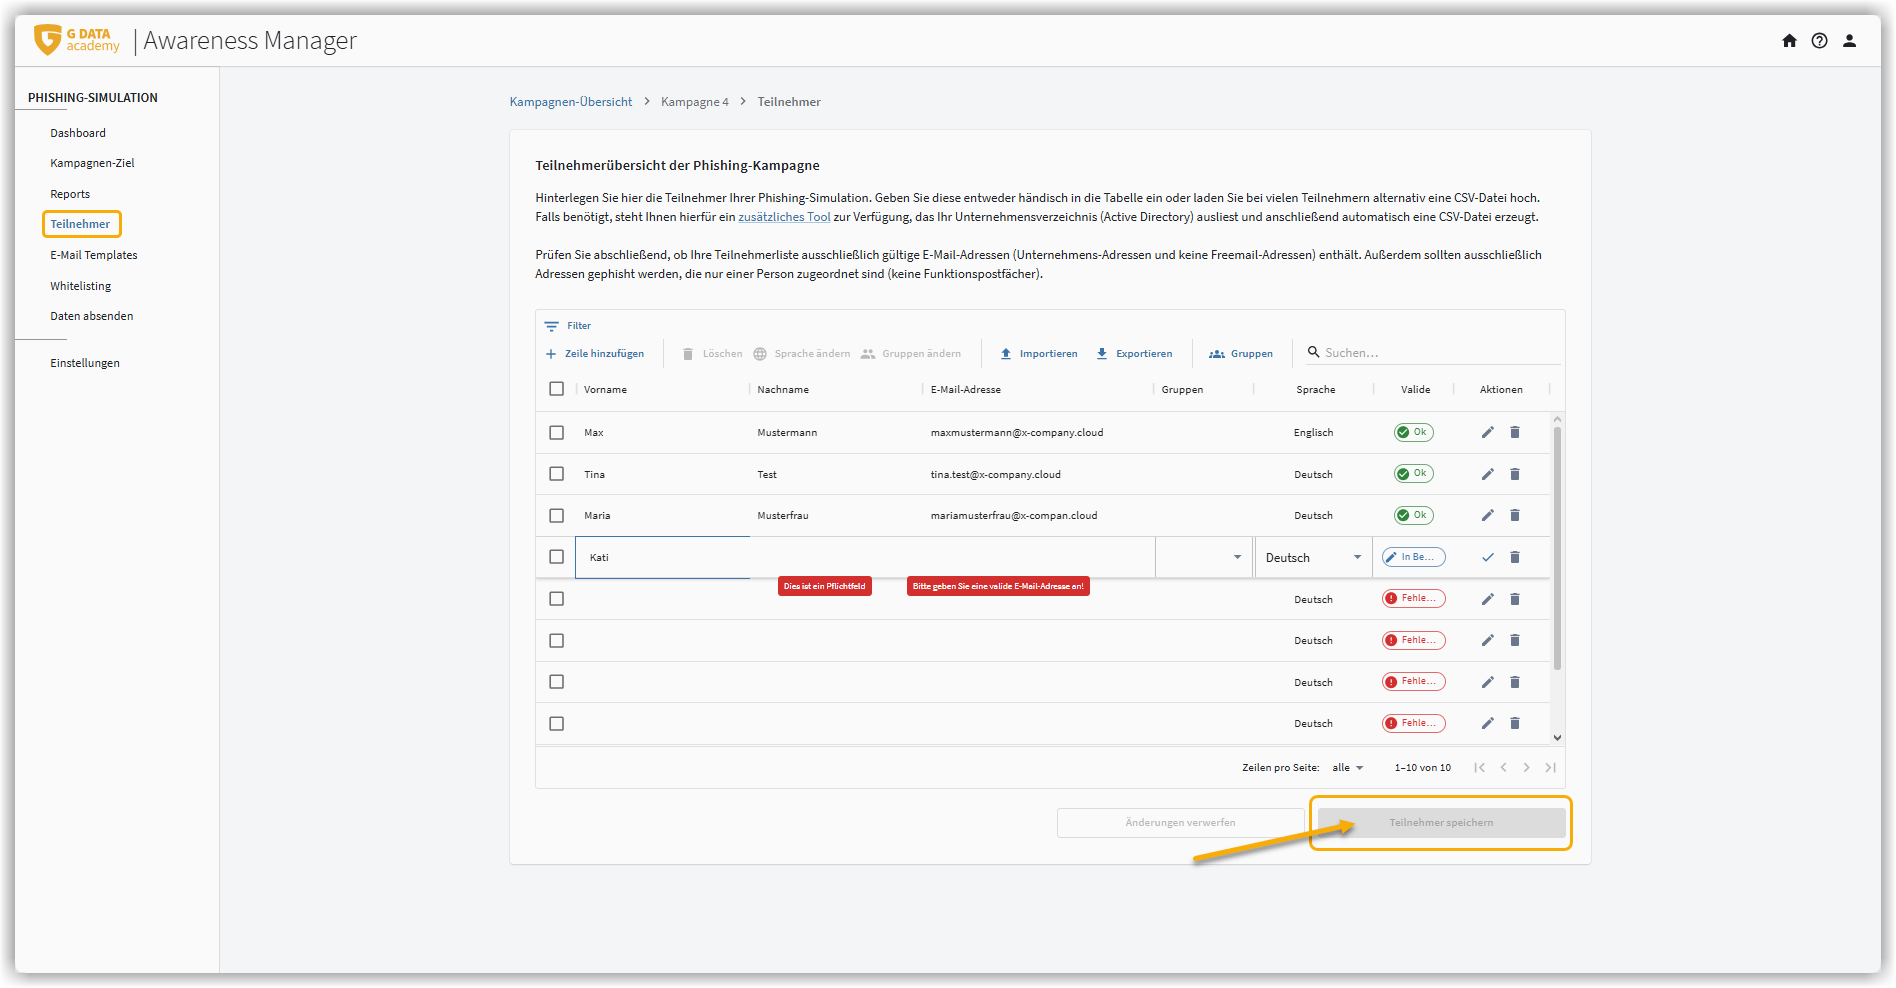Click Vorname field containing Kati
Image resolution: width=1896 pixels, height=988 pixels.
[663, 557]
